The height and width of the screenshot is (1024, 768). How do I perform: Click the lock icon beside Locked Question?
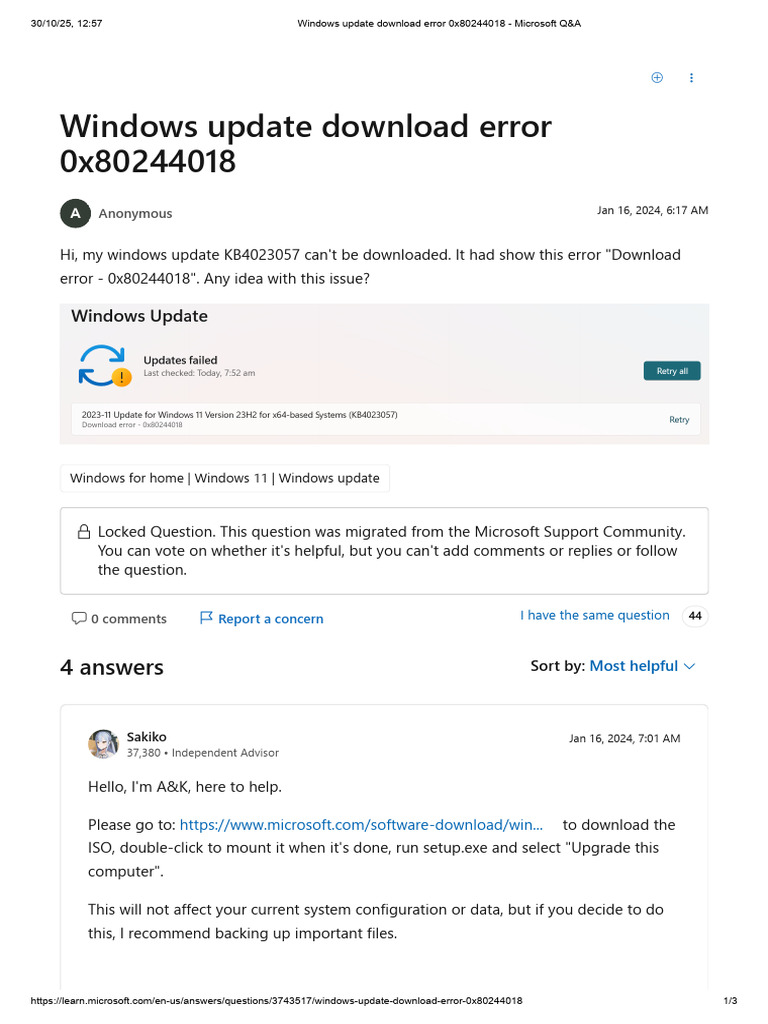84,533
